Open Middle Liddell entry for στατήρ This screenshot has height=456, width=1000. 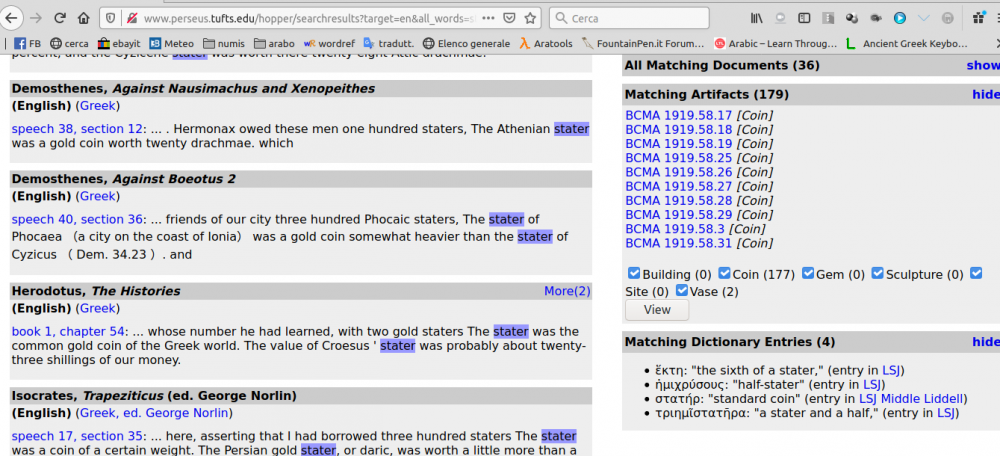point(923,399)
